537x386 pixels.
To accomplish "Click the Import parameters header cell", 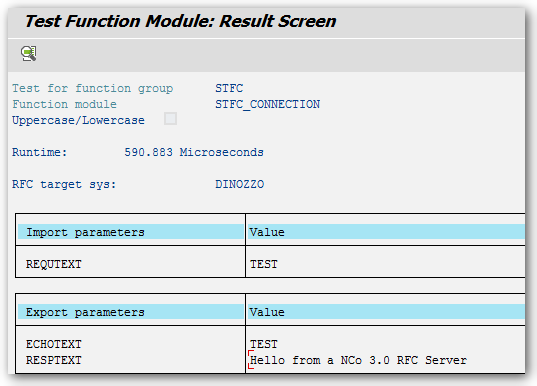I will pos(130,232).
